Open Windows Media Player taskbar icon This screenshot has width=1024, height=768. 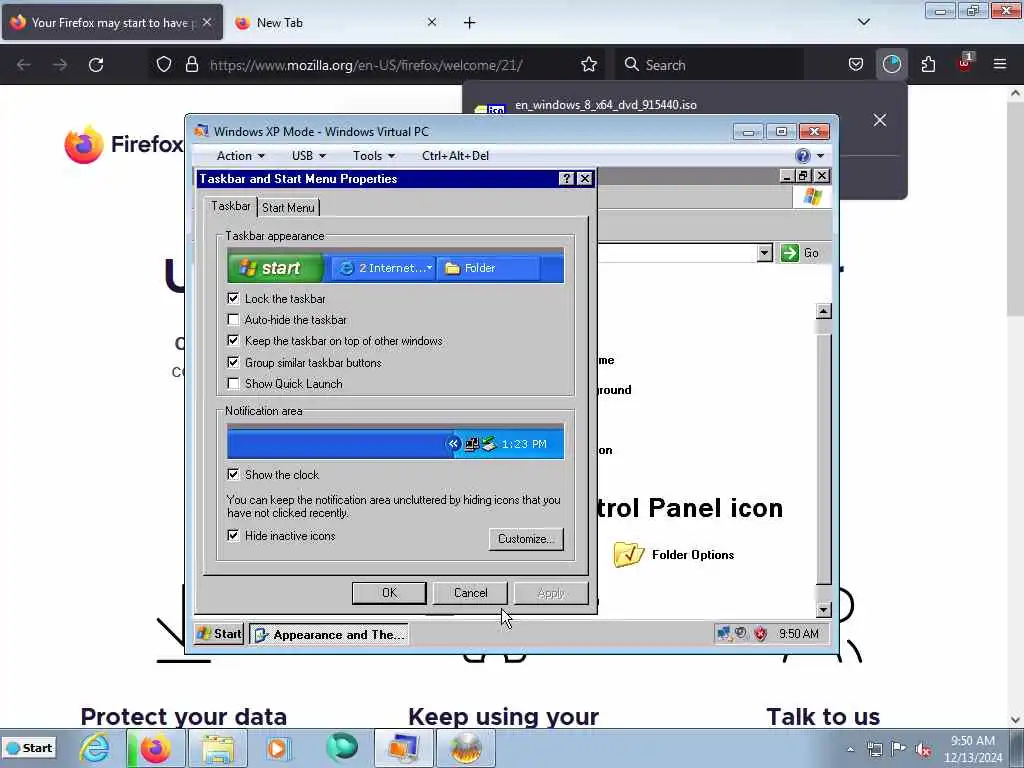[x=277, y=748]
